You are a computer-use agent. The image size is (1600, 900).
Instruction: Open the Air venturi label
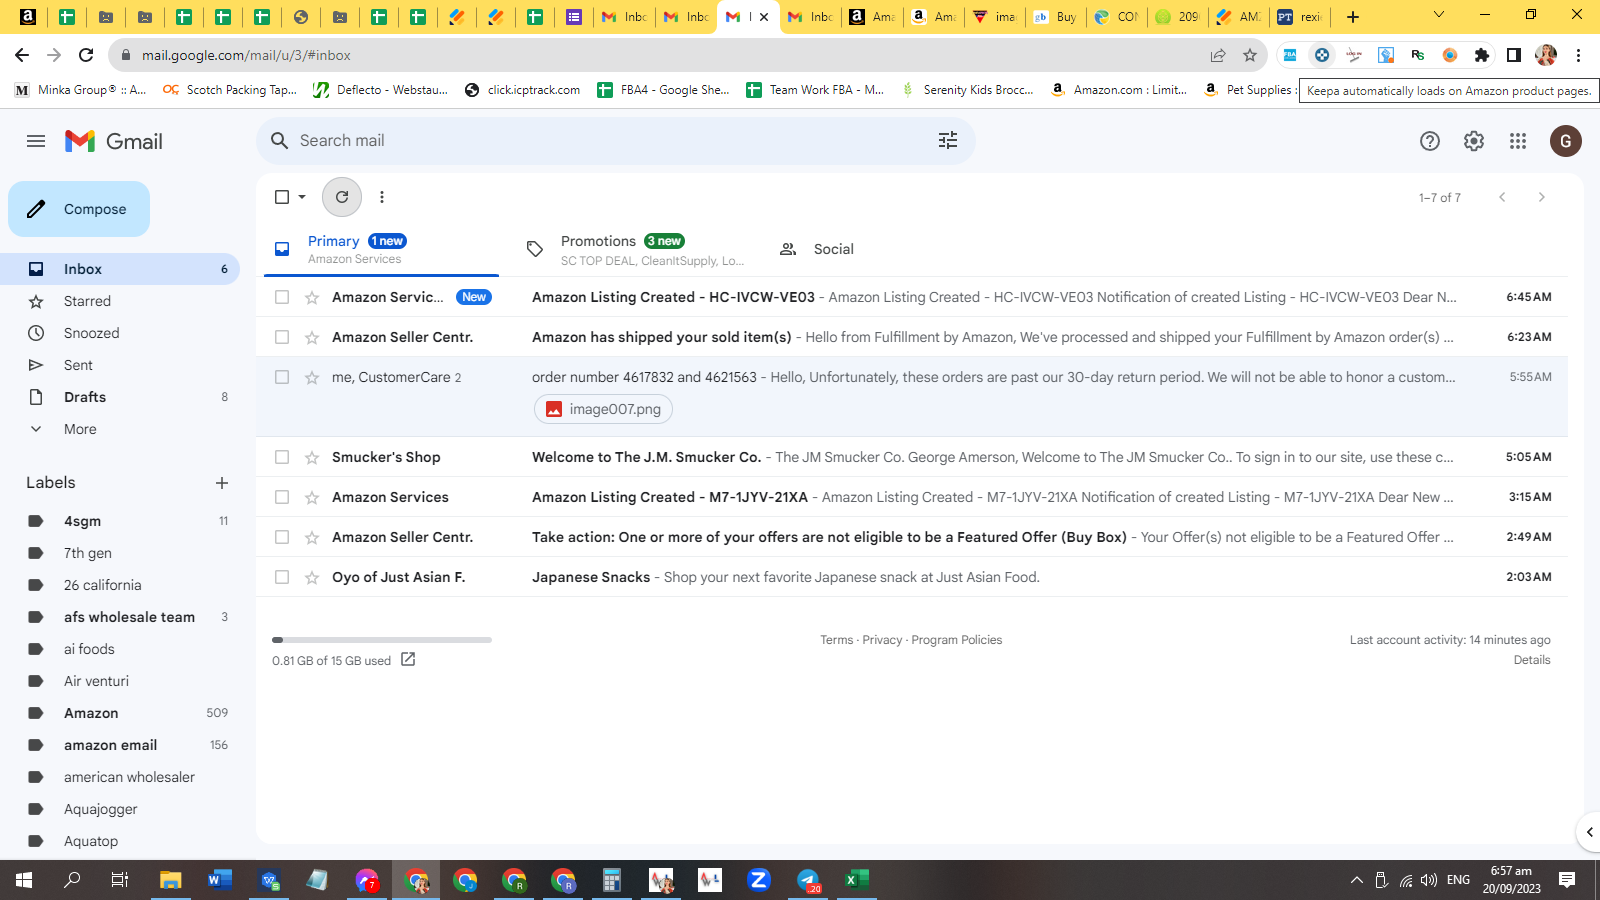pyautogui.click(x=120, y=681)
